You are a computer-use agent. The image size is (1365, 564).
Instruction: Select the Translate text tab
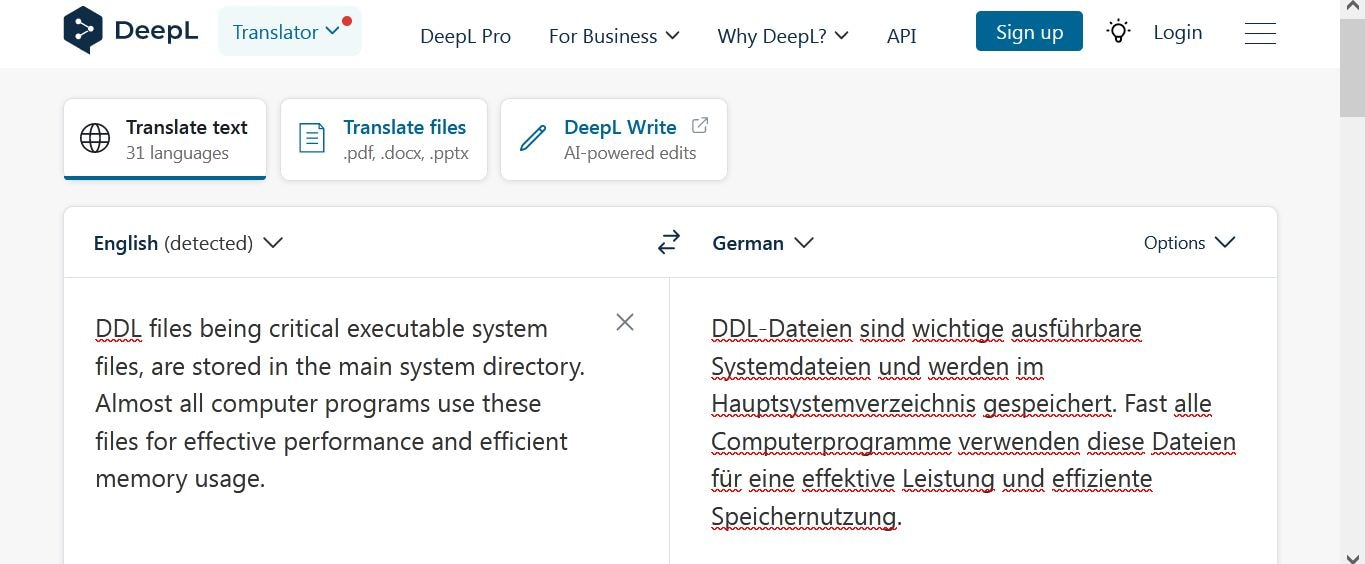coord(165,139)
